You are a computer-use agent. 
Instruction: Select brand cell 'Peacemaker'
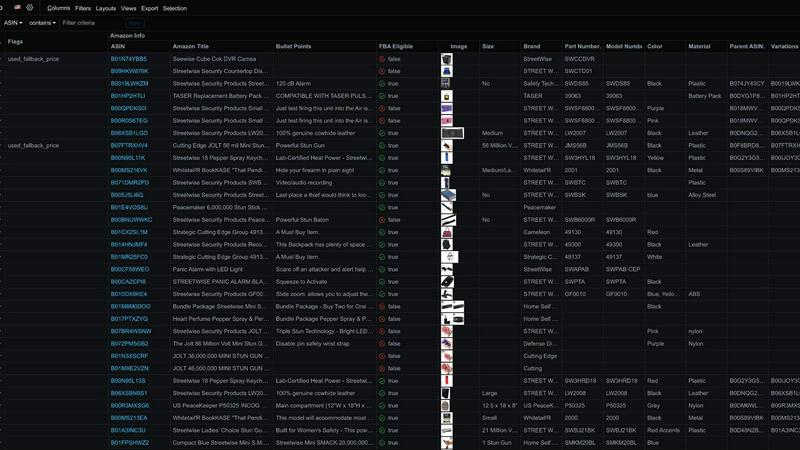(x=539, y=208)
